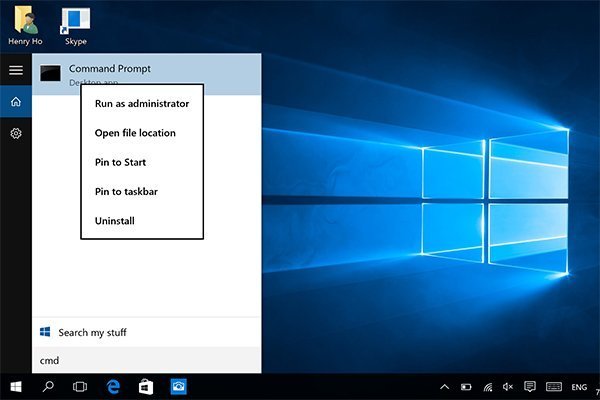Open the Windows Start button
This screenshot has height=400, width=600.
pyautogui.click(x=16, y=386)
